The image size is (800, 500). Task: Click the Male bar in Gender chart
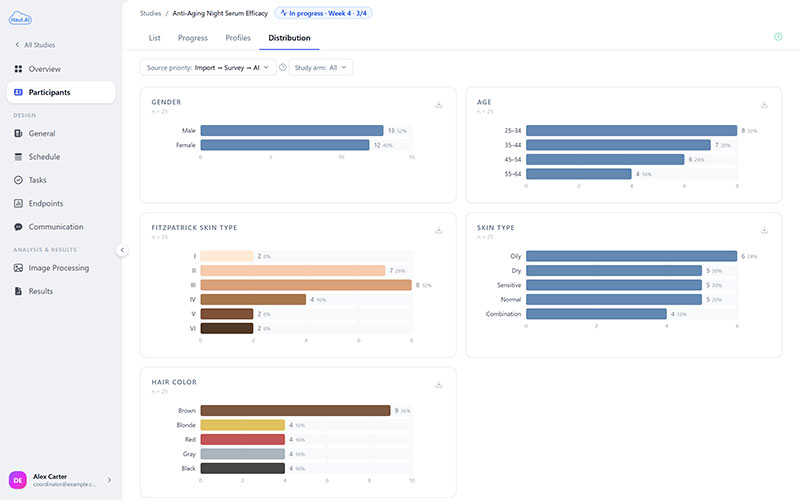click(292, 131)
